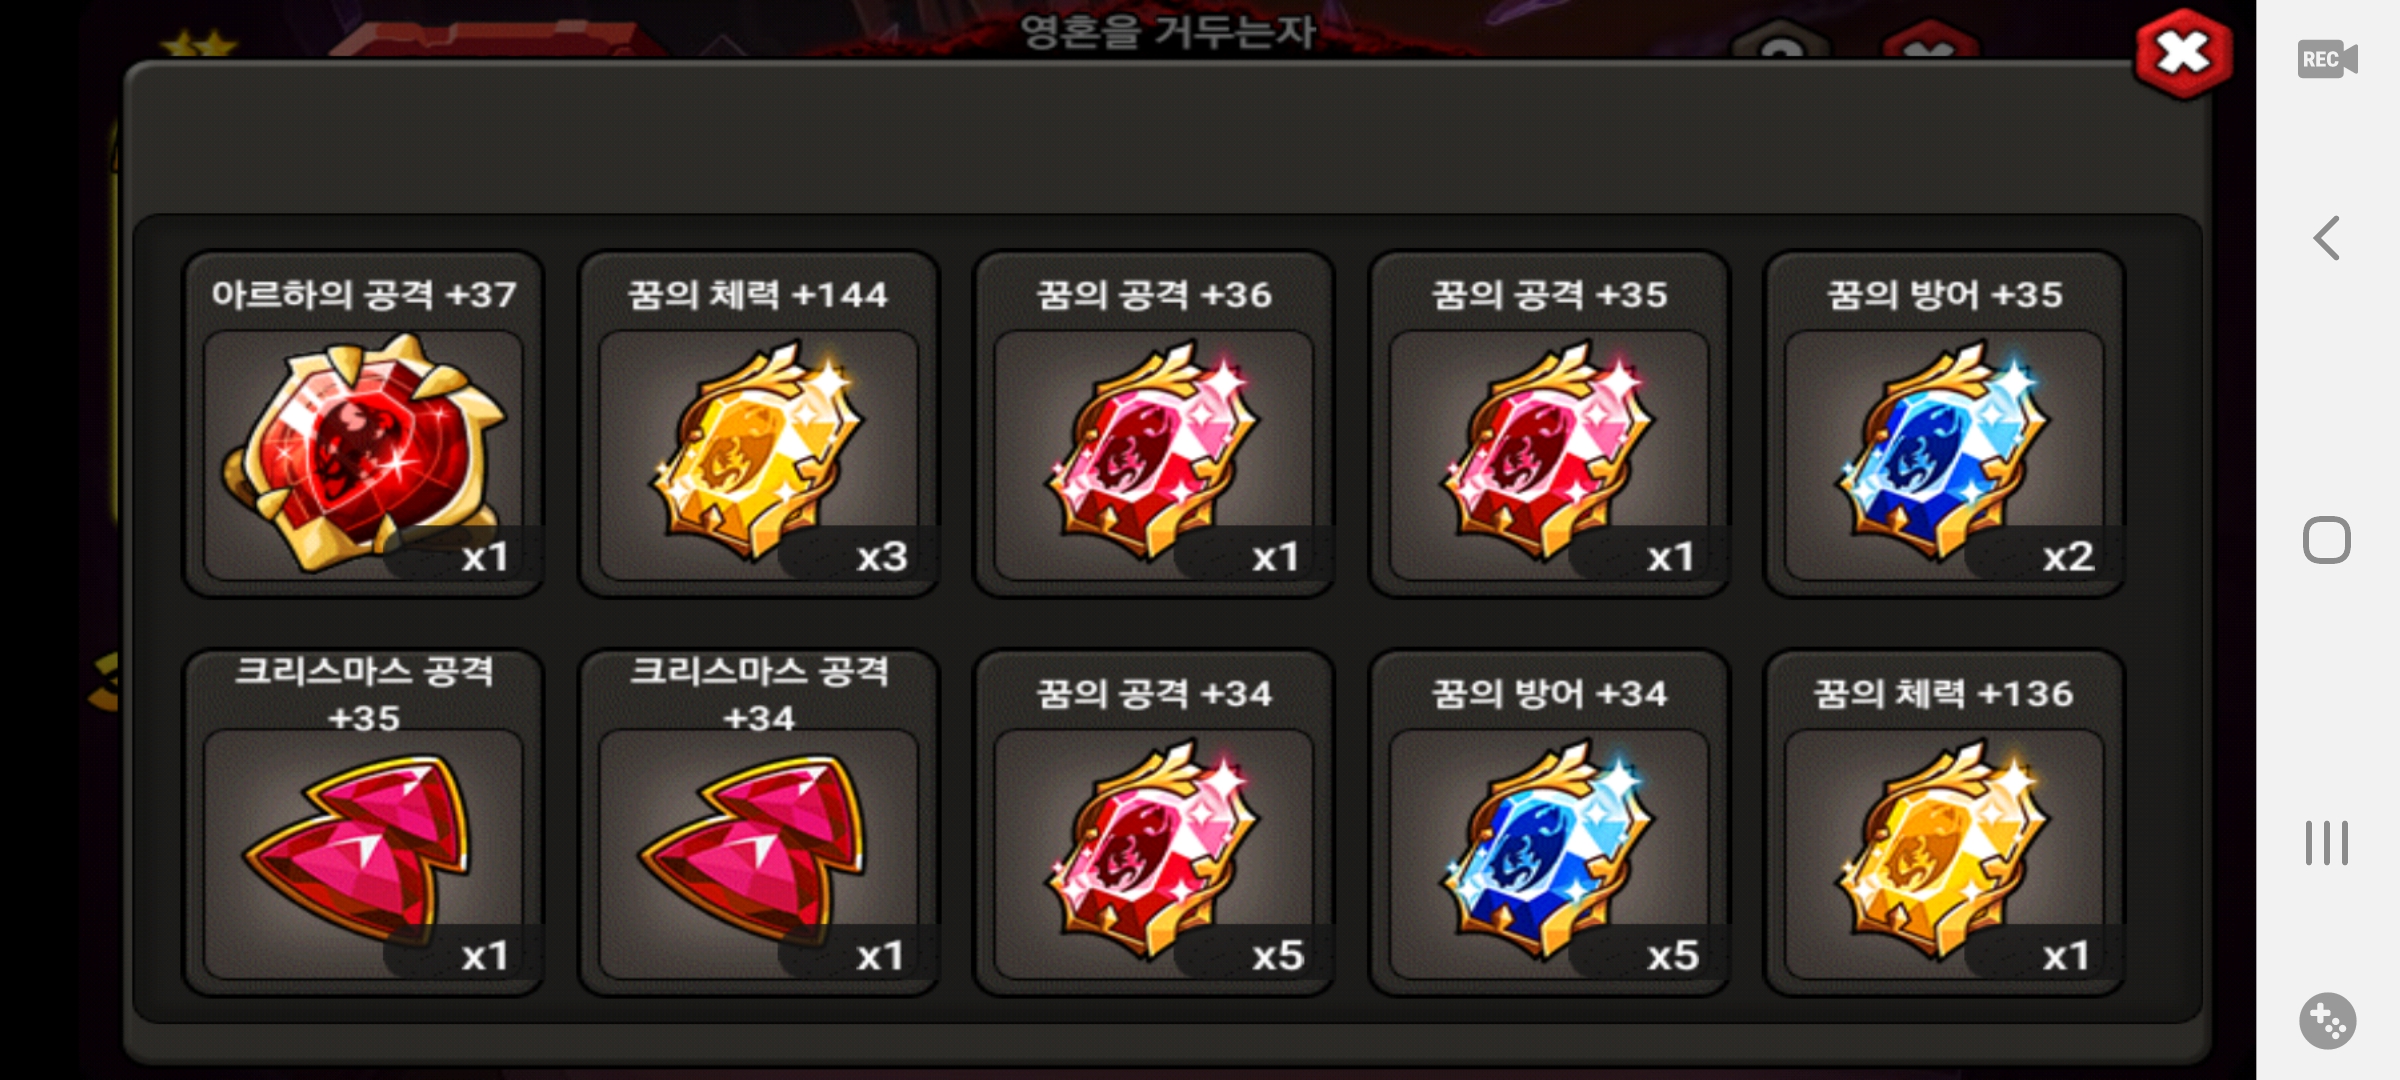
Task: Tap the yellow 꿈의 체력 +144 jewel
Action: coord(758,455)
